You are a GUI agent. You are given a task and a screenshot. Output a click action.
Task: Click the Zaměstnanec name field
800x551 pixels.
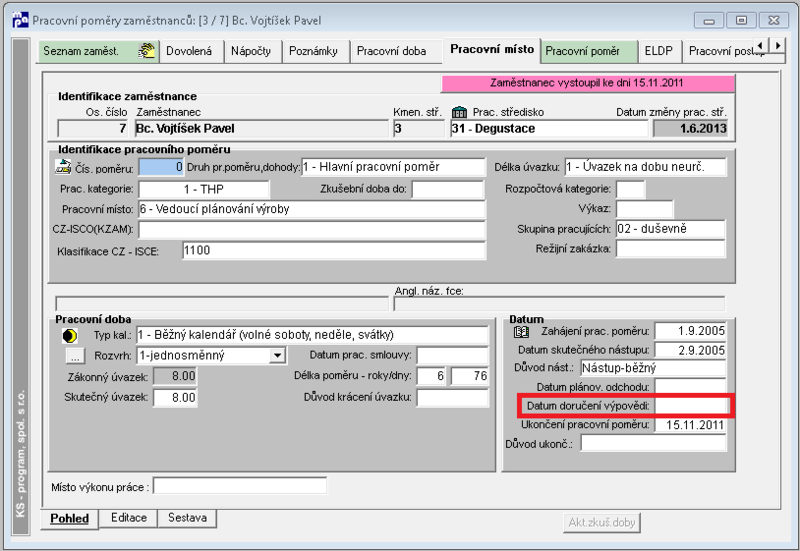261,129
